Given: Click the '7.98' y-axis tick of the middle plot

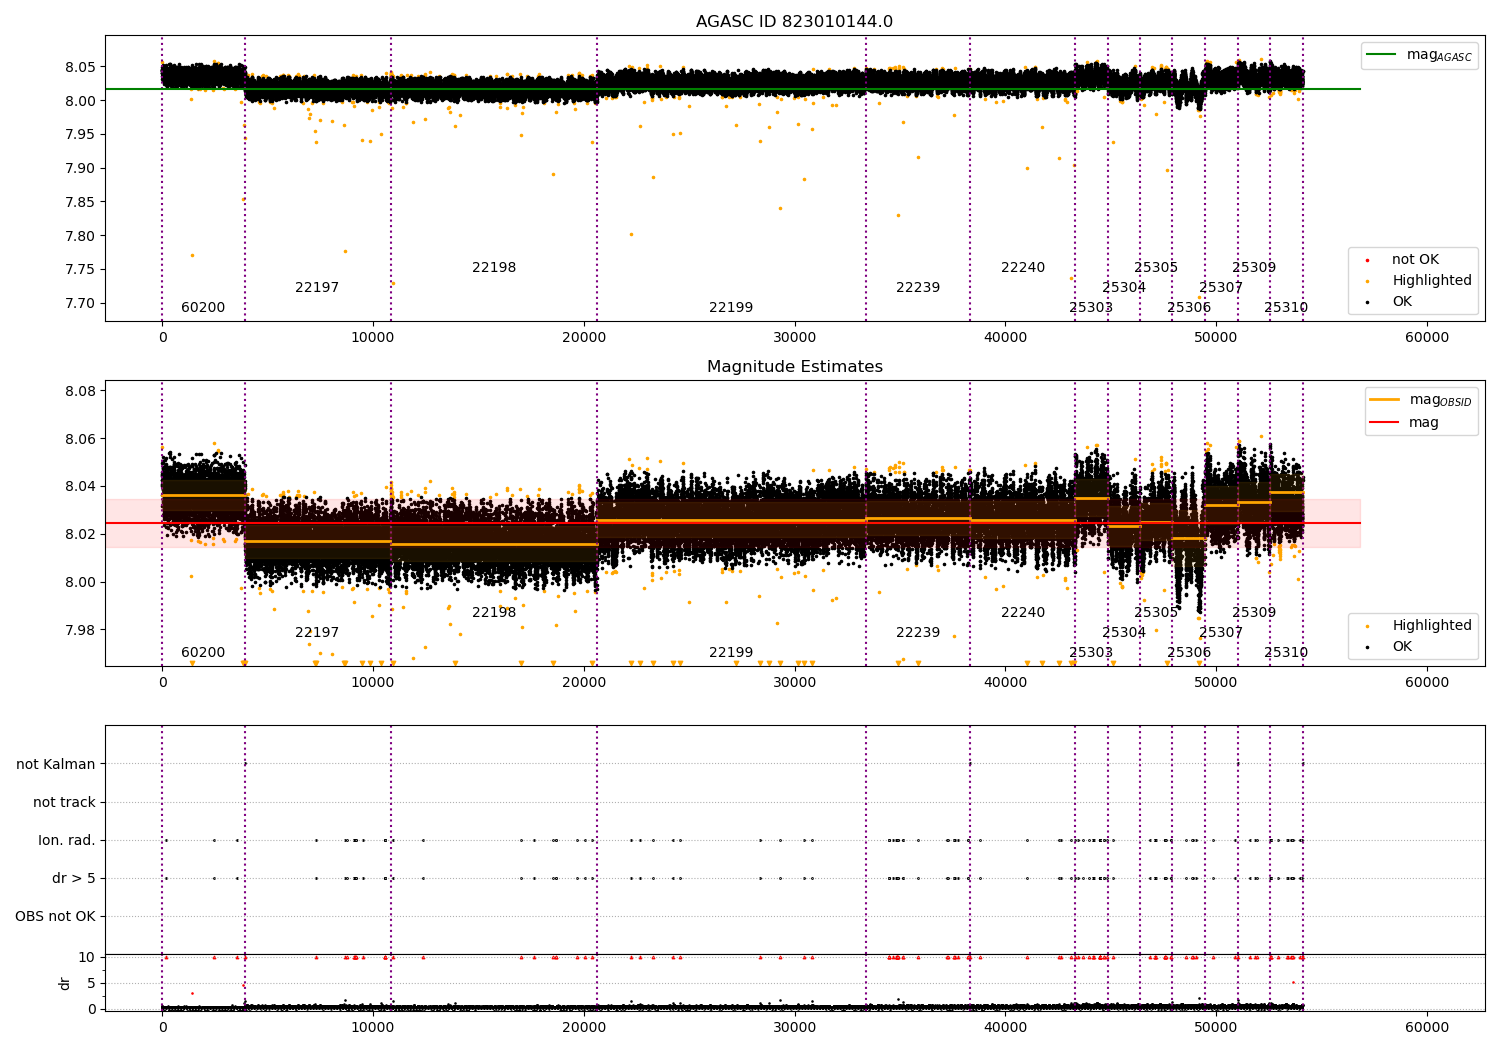Looking at the screenshot, I should tap(80, 630).
